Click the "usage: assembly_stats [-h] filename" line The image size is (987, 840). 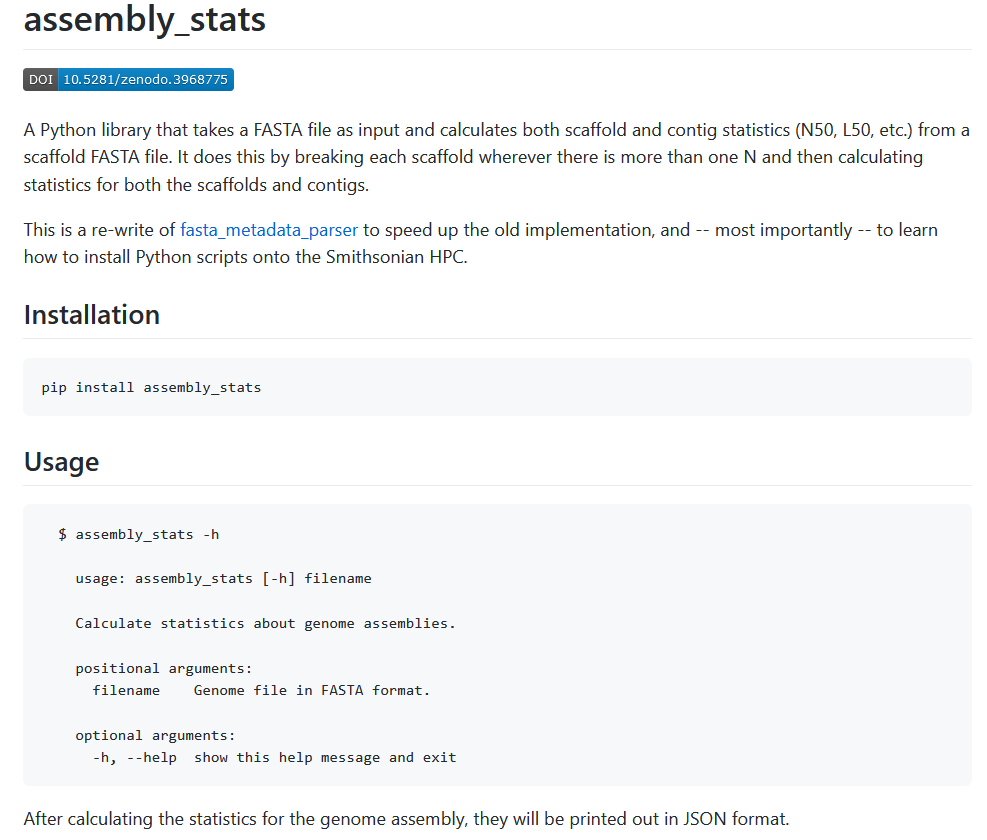pyautogui.click(x=223, y=578)
